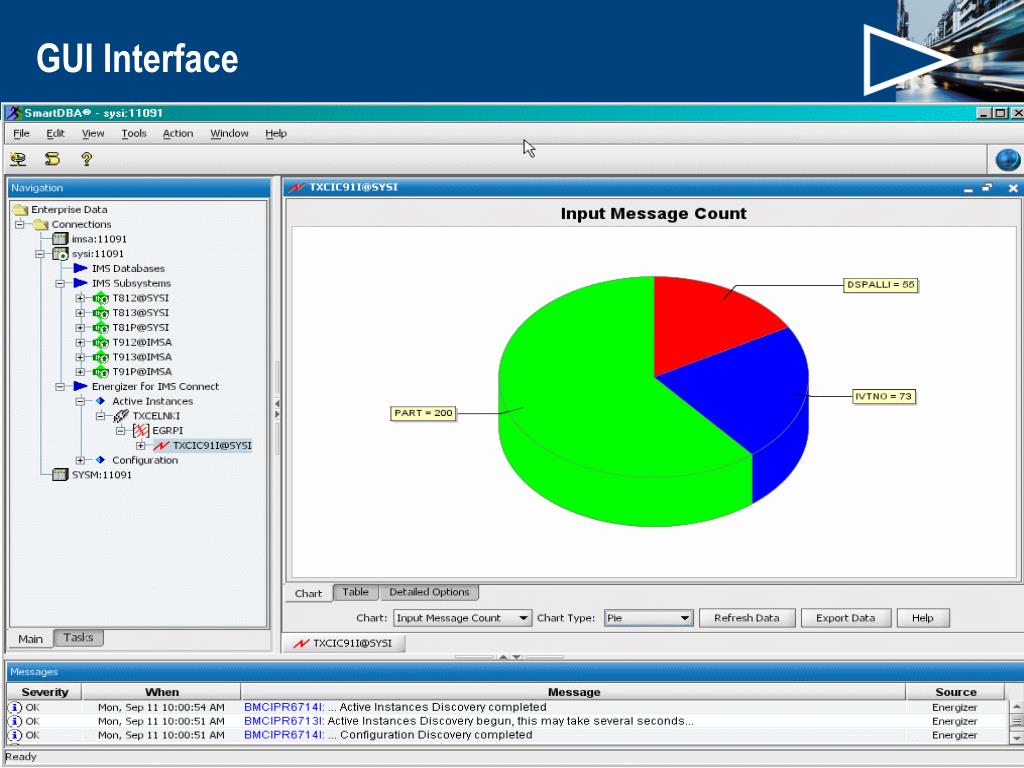Click the imsa:11091 server icon
The image size is (1024, 768).
click(60, 239)
